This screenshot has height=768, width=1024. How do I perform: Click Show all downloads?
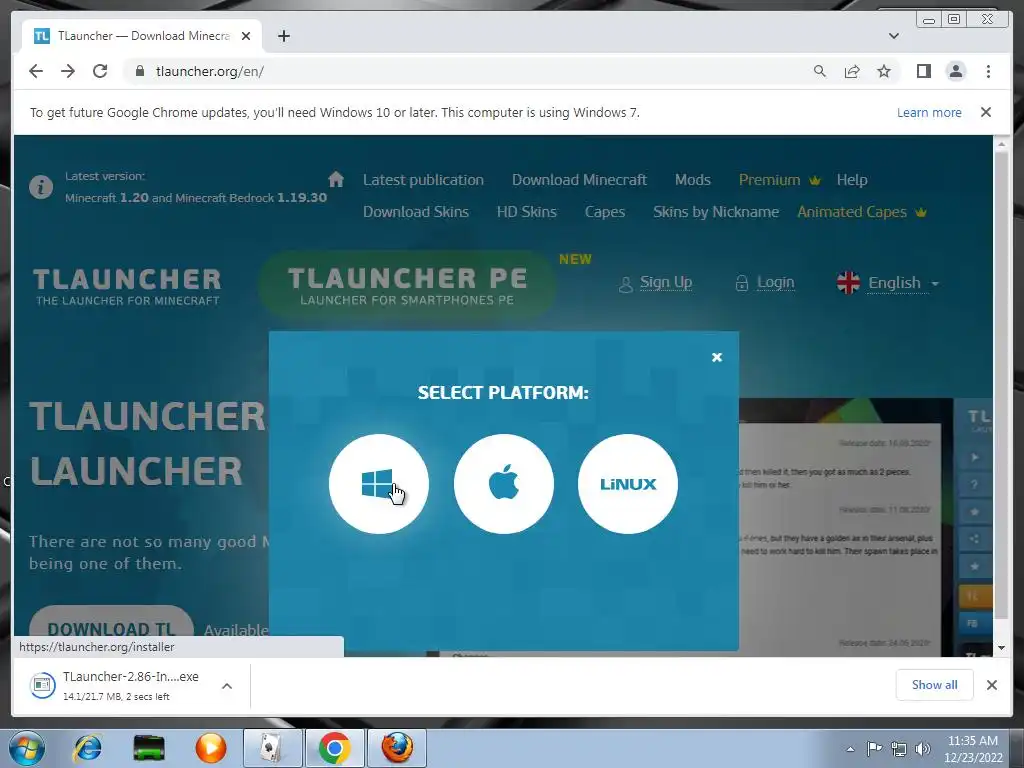coord(935,684)
